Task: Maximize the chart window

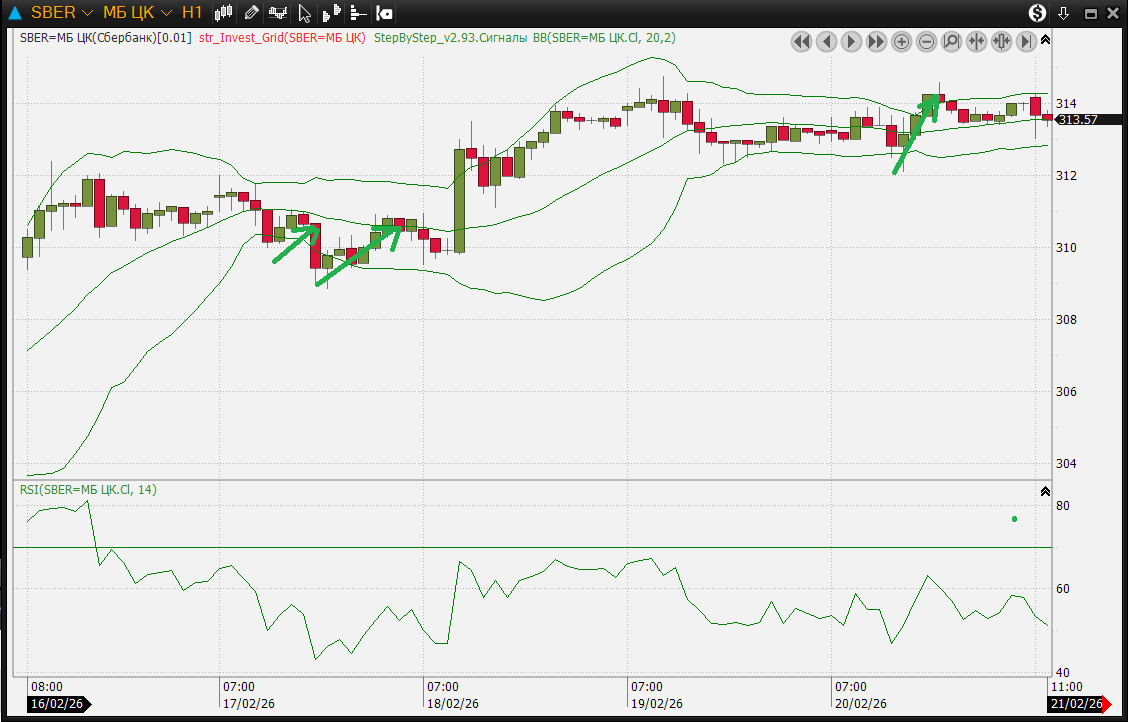Action: point(1091,13)
